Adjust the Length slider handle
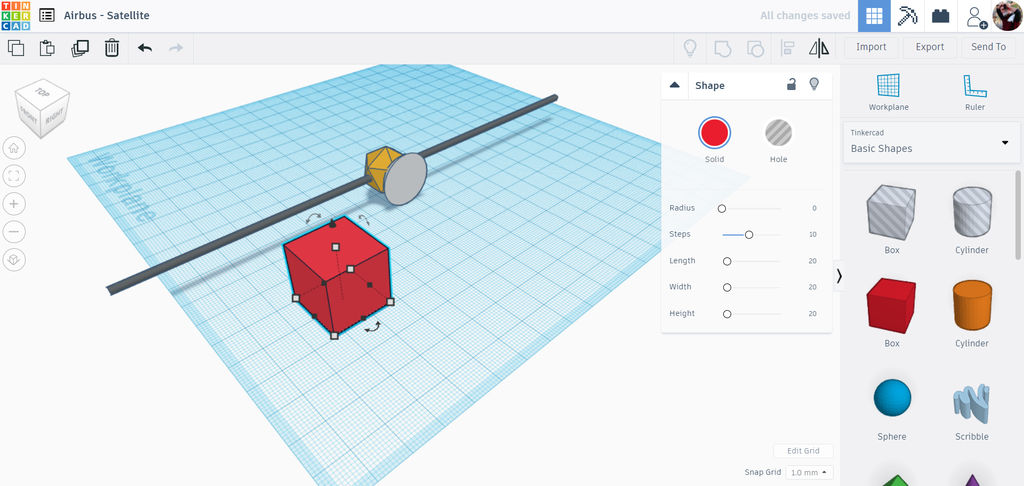This screenshot has width=1024, height=486. 727,261
